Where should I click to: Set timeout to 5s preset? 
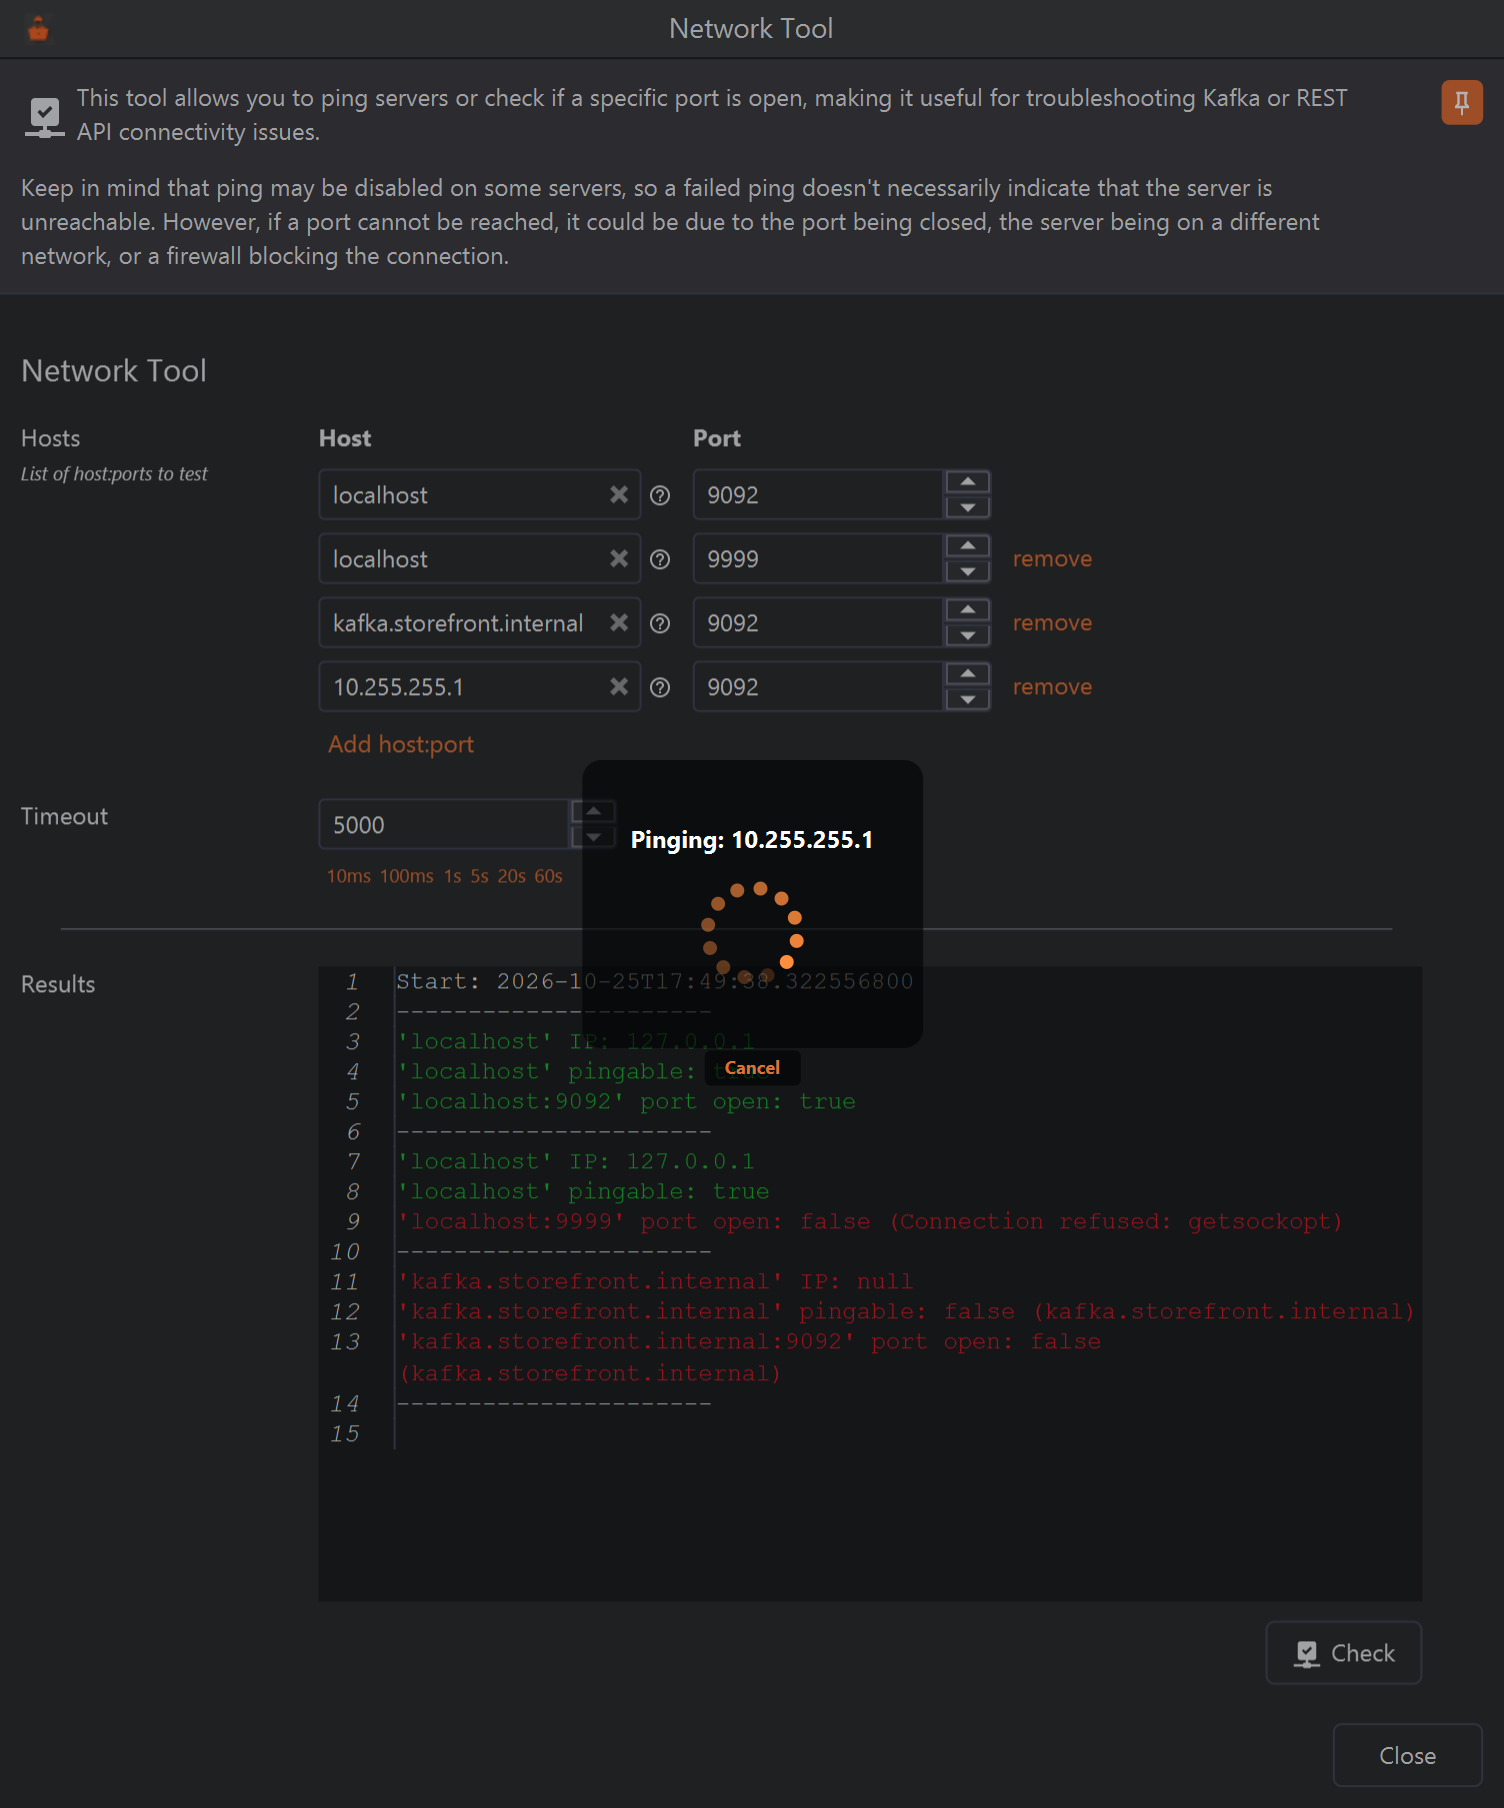(x=480, y=876)
